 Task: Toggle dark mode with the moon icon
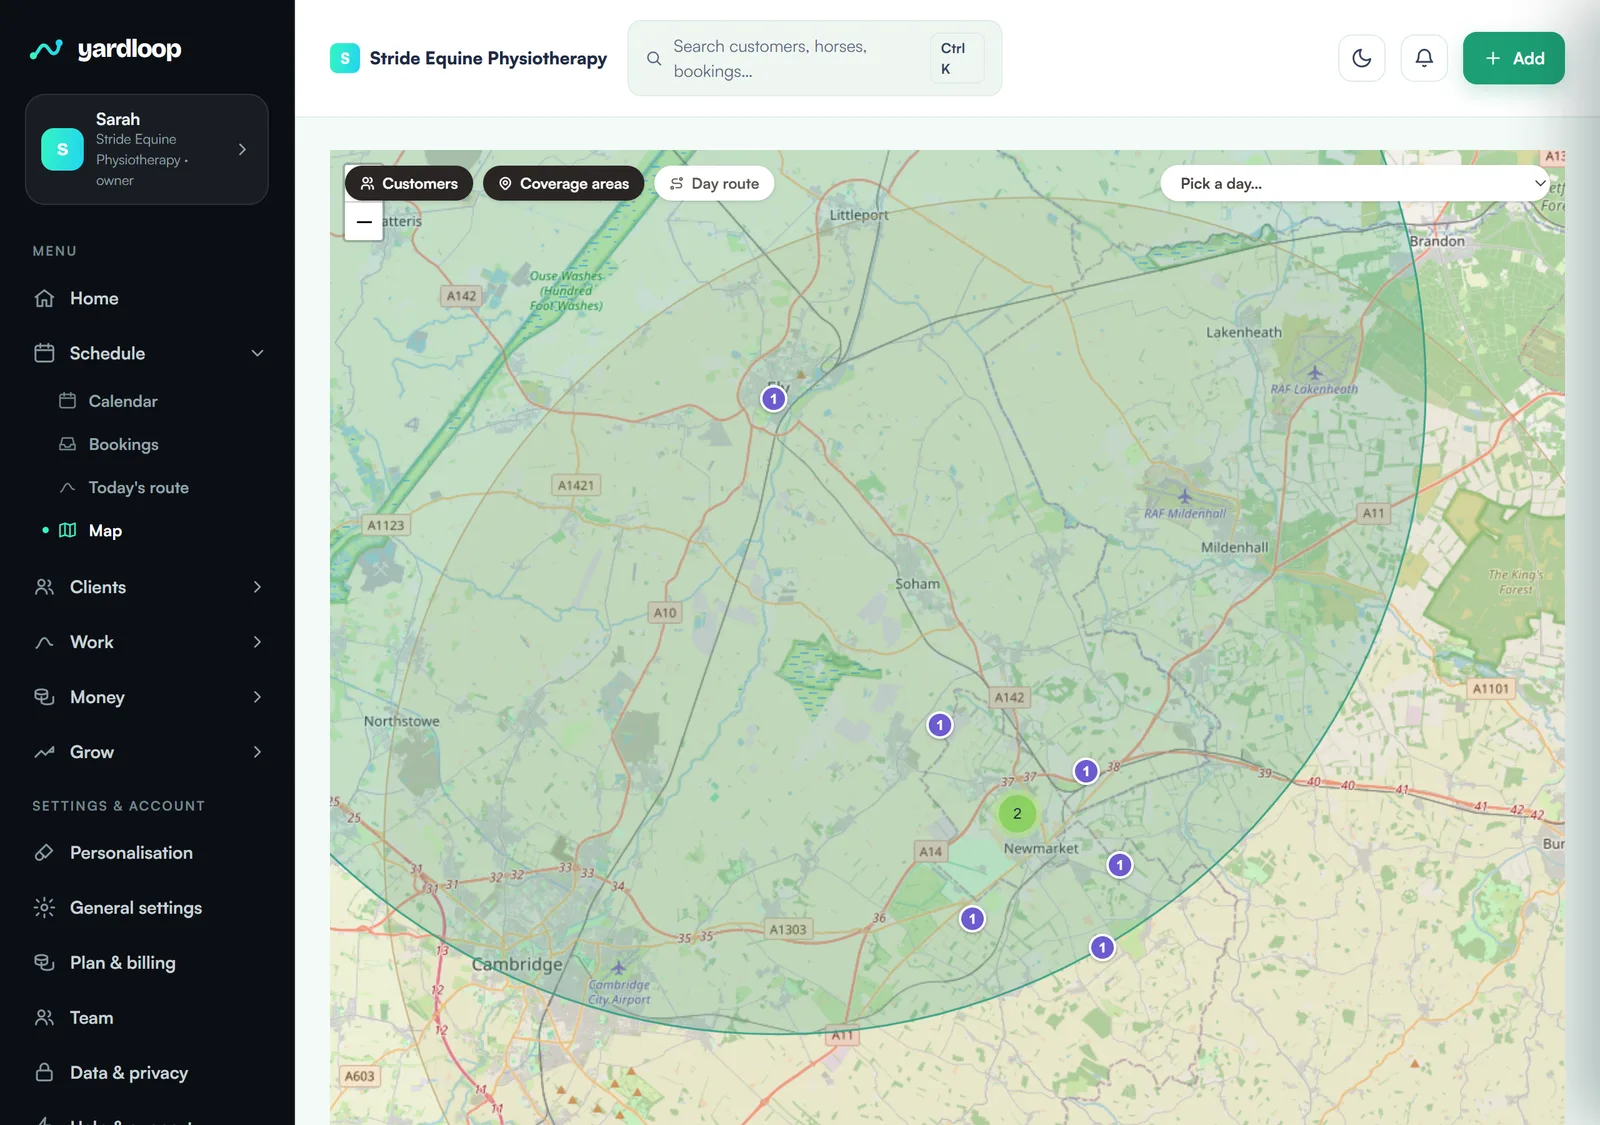pyautogui.click(x=1362, y=58)
